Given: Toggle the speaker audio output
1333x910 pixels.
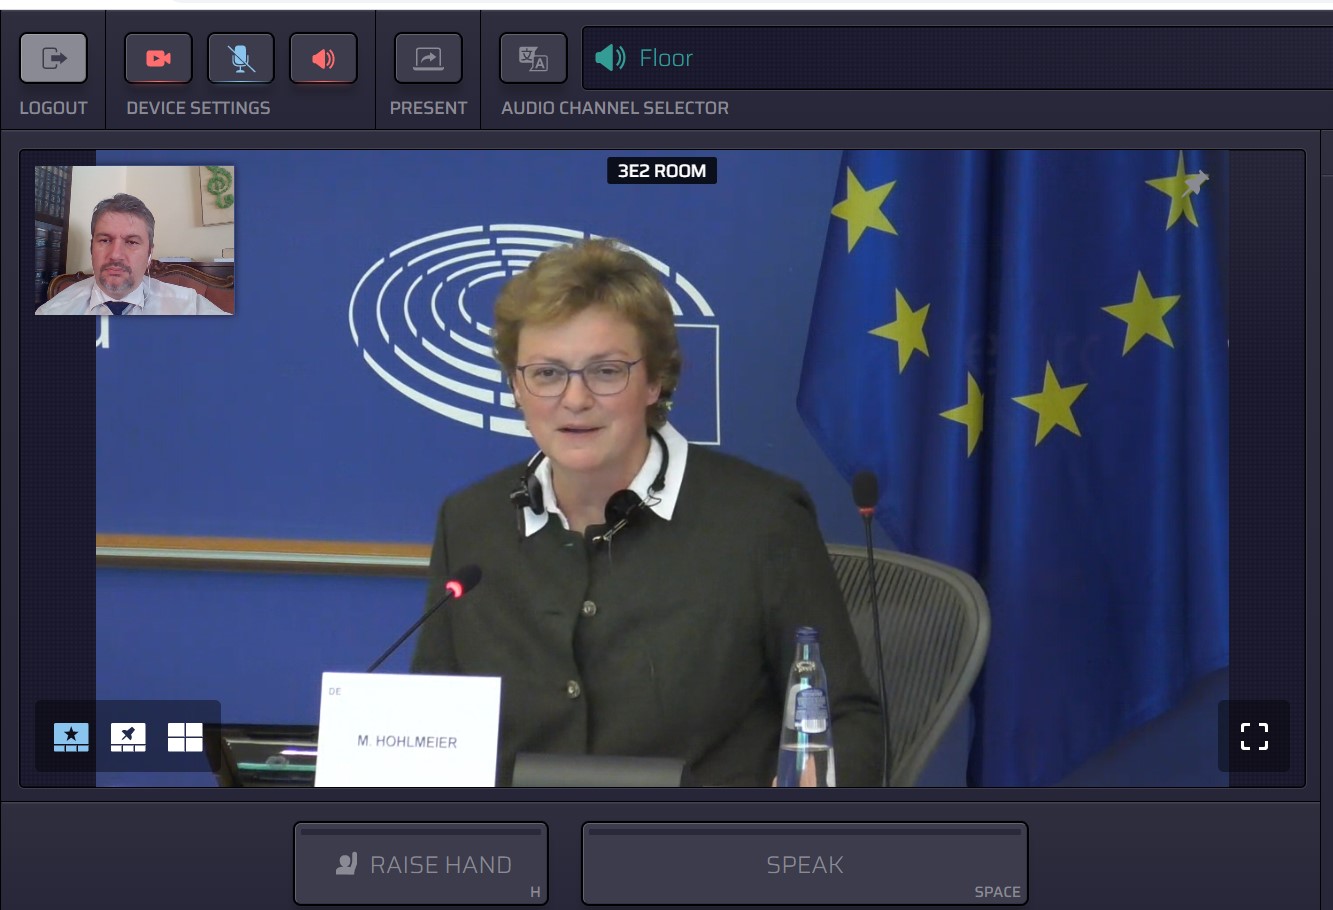Looking at the screenshot, I should [323, 58].
